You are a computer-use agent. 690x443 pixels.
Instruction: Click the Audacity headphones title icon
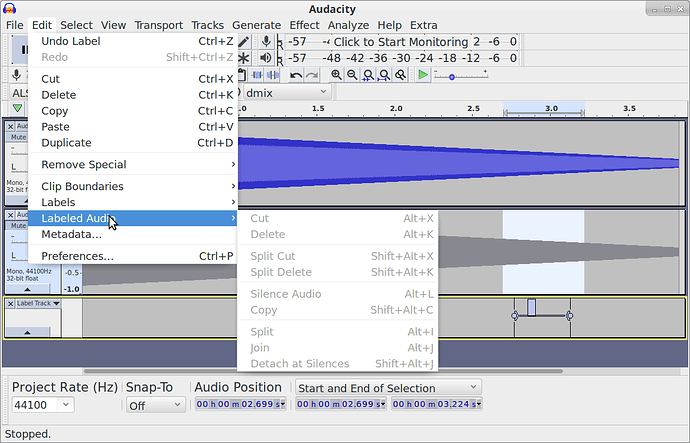point(9,9)
